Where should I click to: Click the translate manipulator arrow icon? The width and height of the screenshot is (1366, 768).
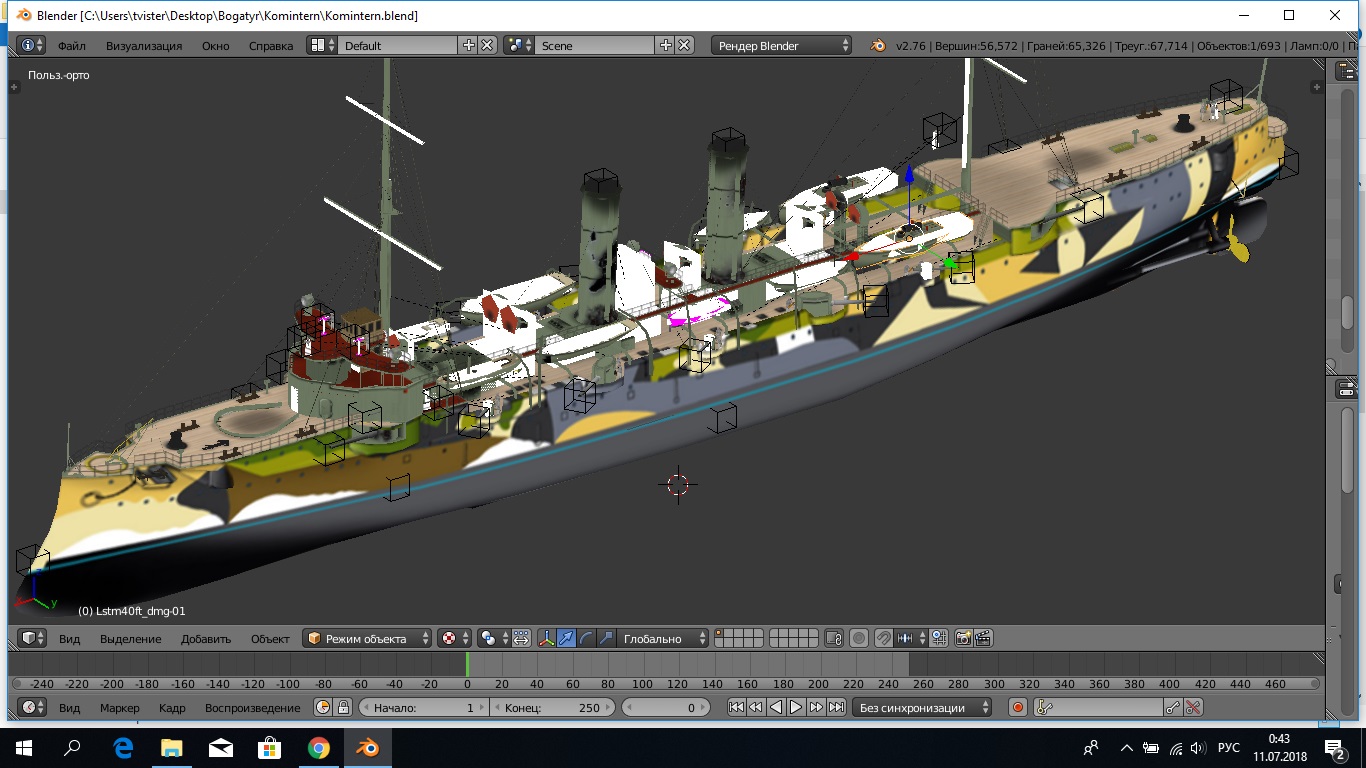coord(566,638)
